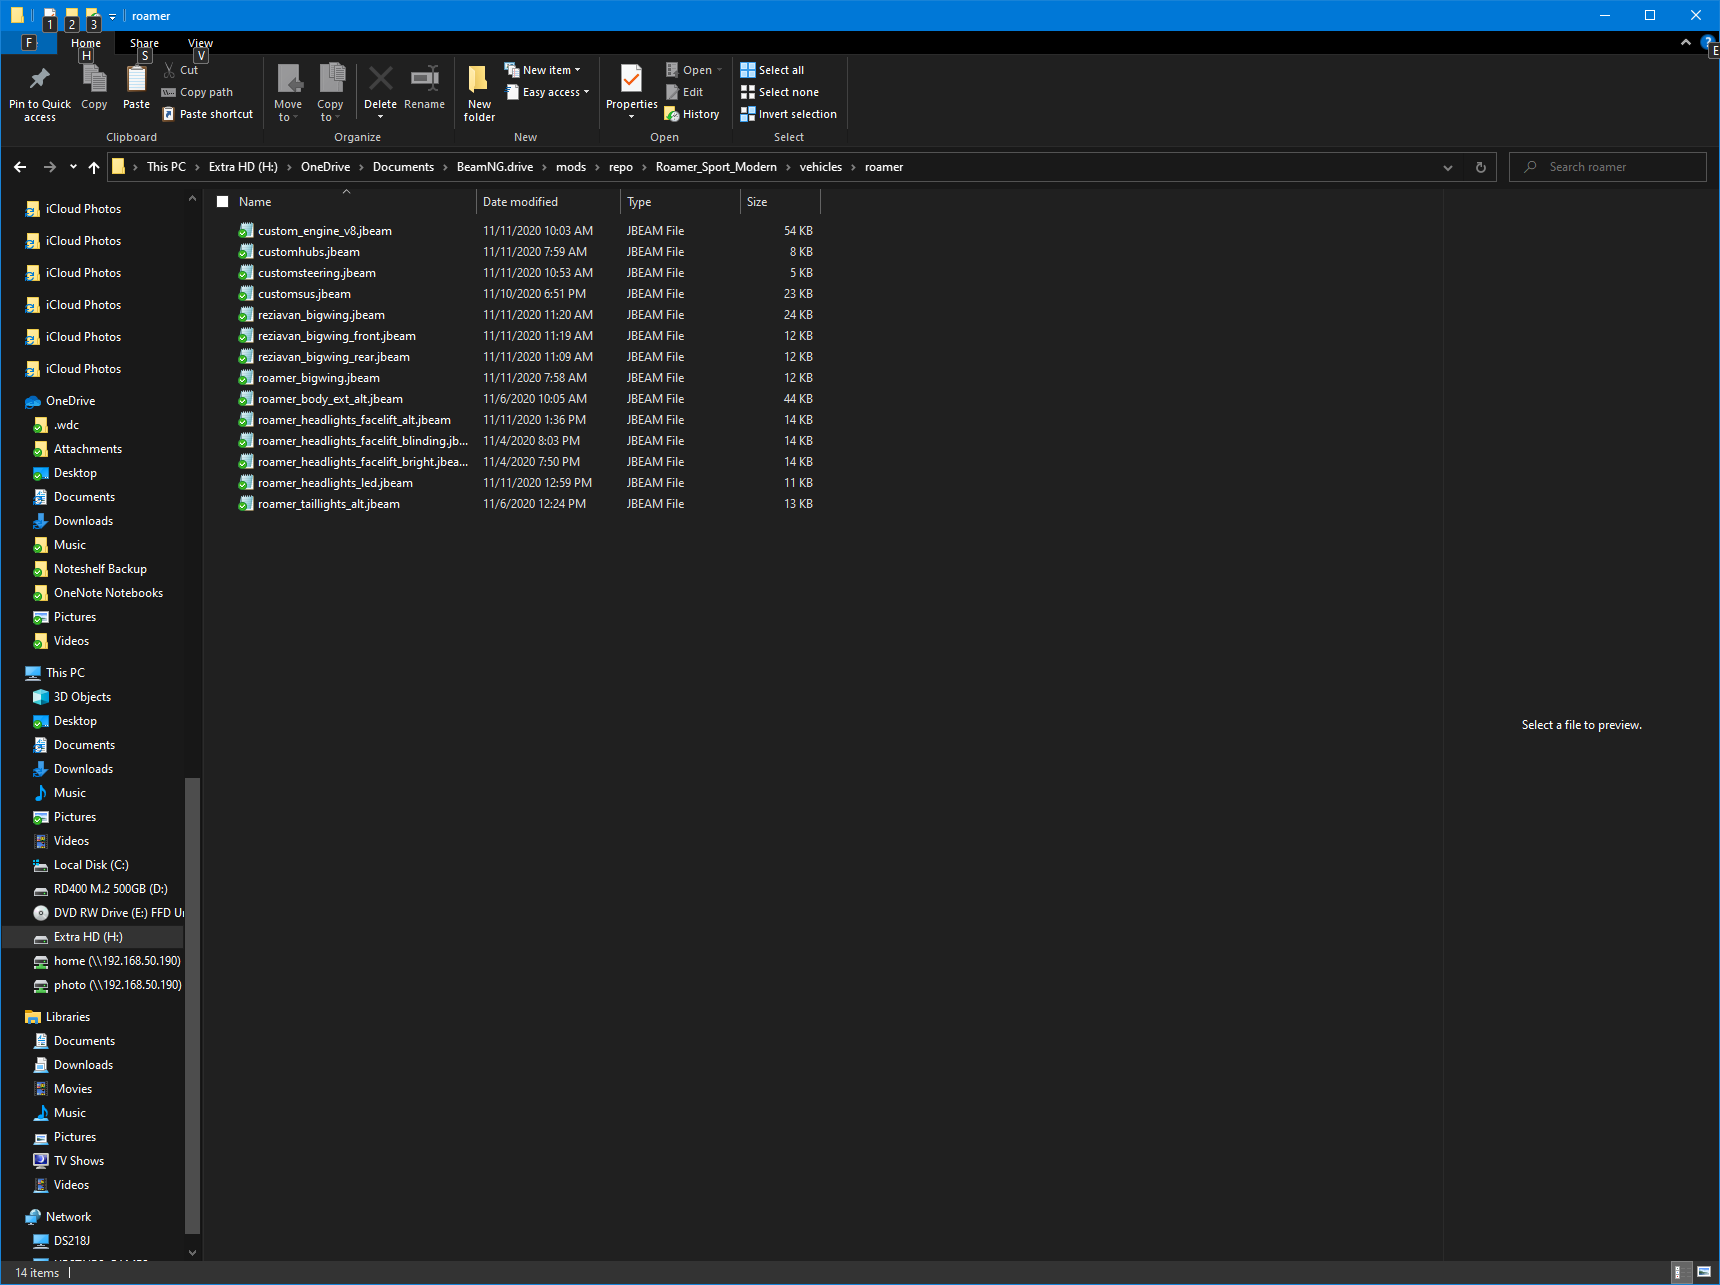Open the recent locations dropdown

pyautogui.click(x=73, y=167)
